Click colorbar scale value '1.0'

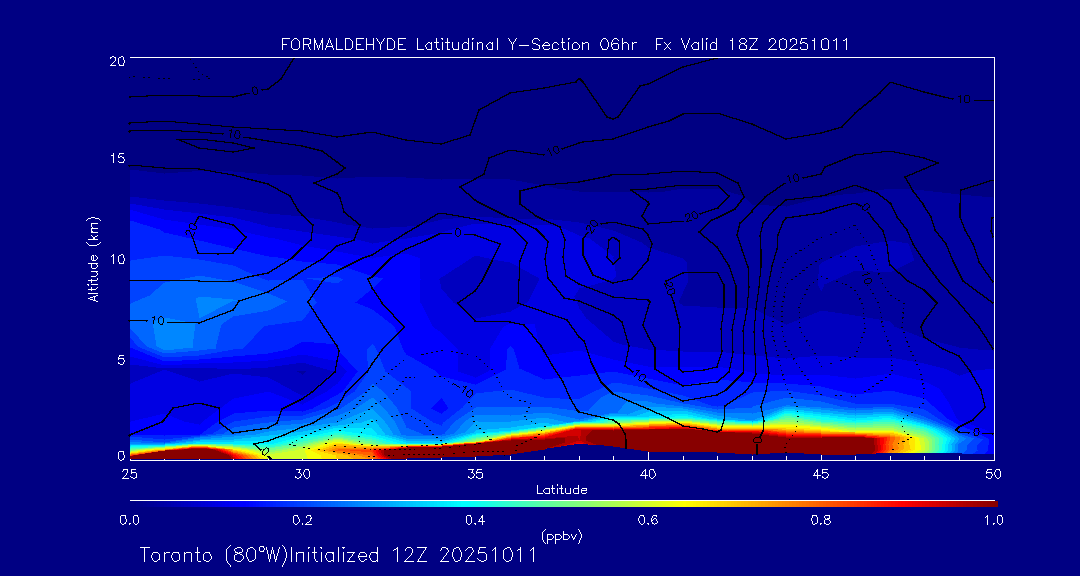[993, 520]
